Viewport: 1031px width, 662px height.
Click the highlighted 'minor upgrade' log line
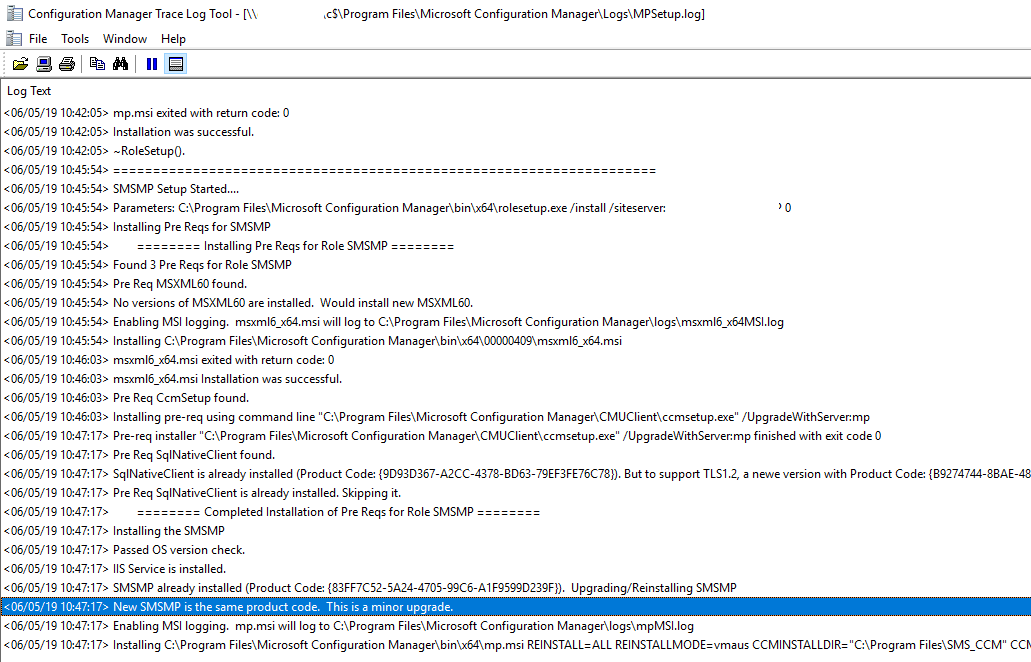point(283,607)
